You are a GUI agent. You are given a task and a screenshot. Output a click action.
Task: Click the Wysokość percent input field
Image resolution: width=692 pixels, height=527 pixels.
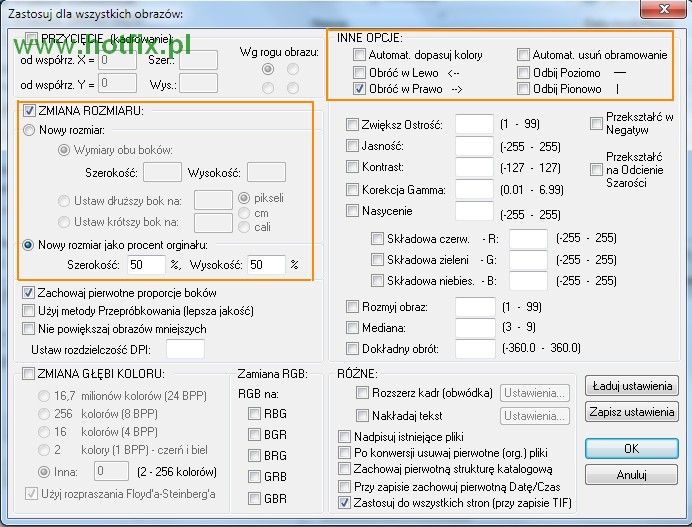tap(267, 265)
